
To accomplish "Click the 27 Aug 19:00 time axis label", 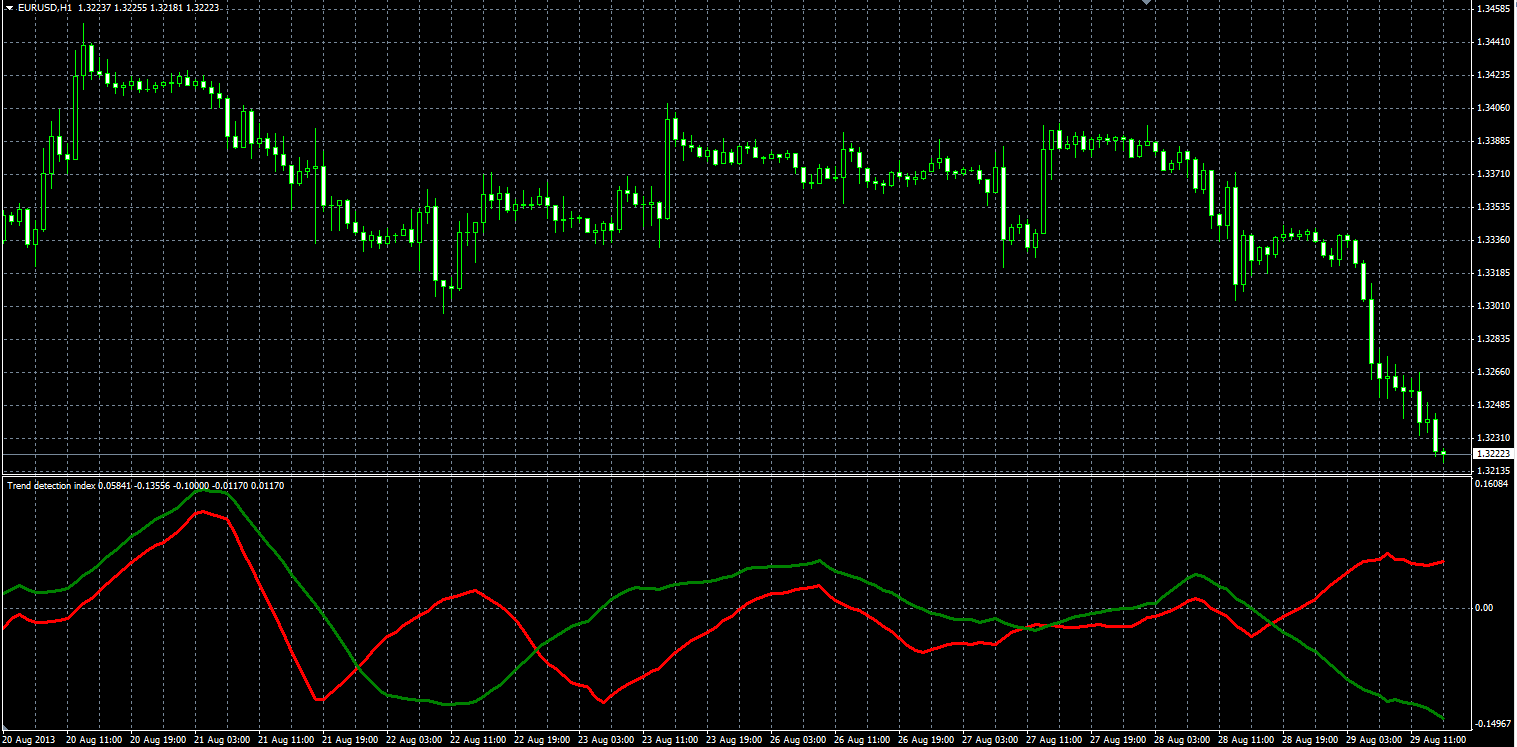I will point(1116,740).
